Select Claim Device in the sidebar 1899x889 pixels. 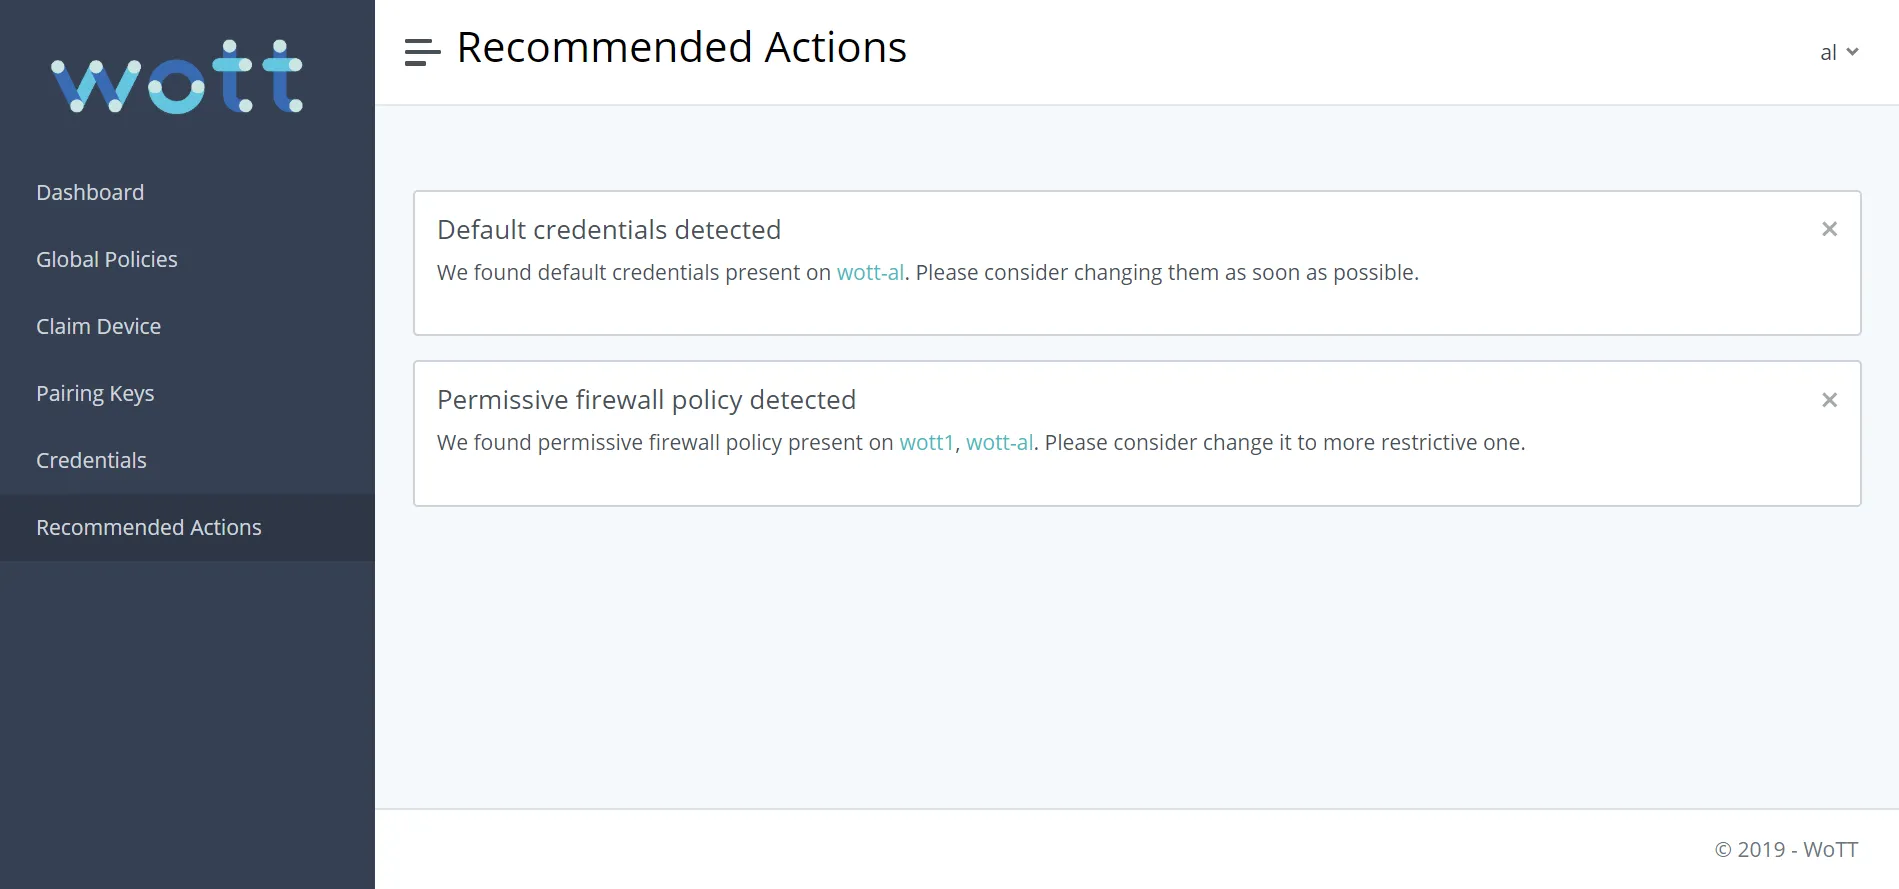[x=98, y=326]
